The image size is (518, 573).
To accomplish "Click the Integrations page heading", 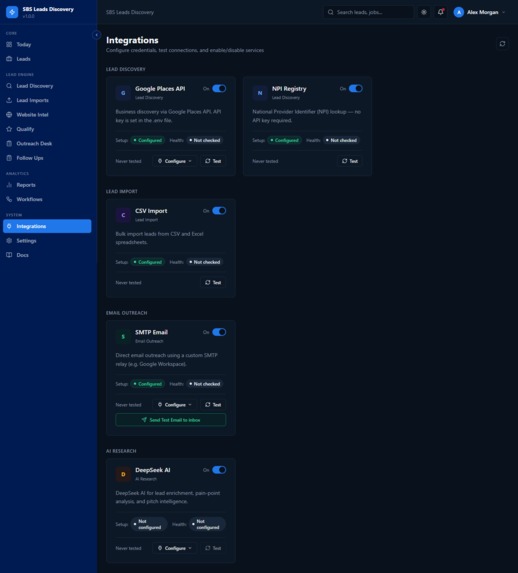I will 132,40.
